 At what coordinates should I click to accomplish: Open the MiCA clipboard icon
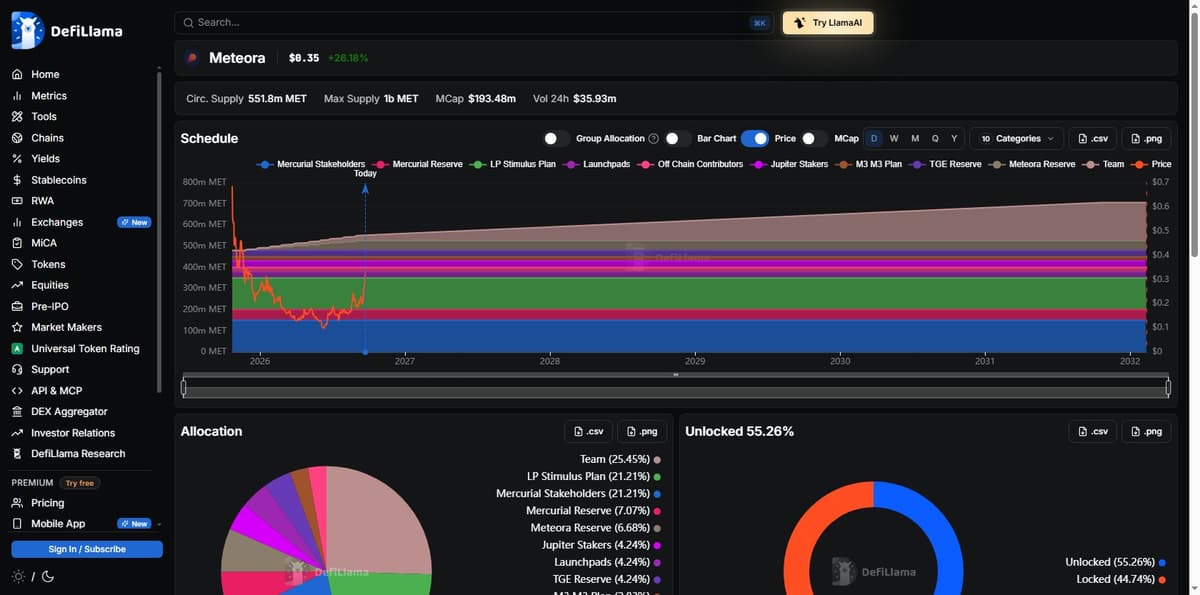[17, 243]
